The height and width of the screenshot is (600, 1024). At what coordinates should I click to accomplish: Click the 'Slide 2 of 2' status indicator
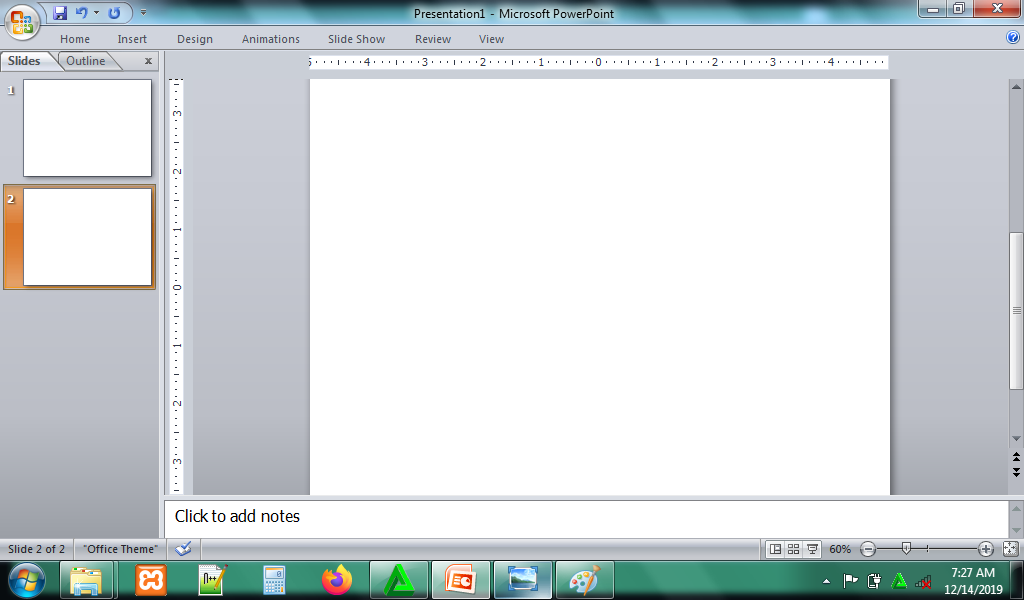point(37,549)
